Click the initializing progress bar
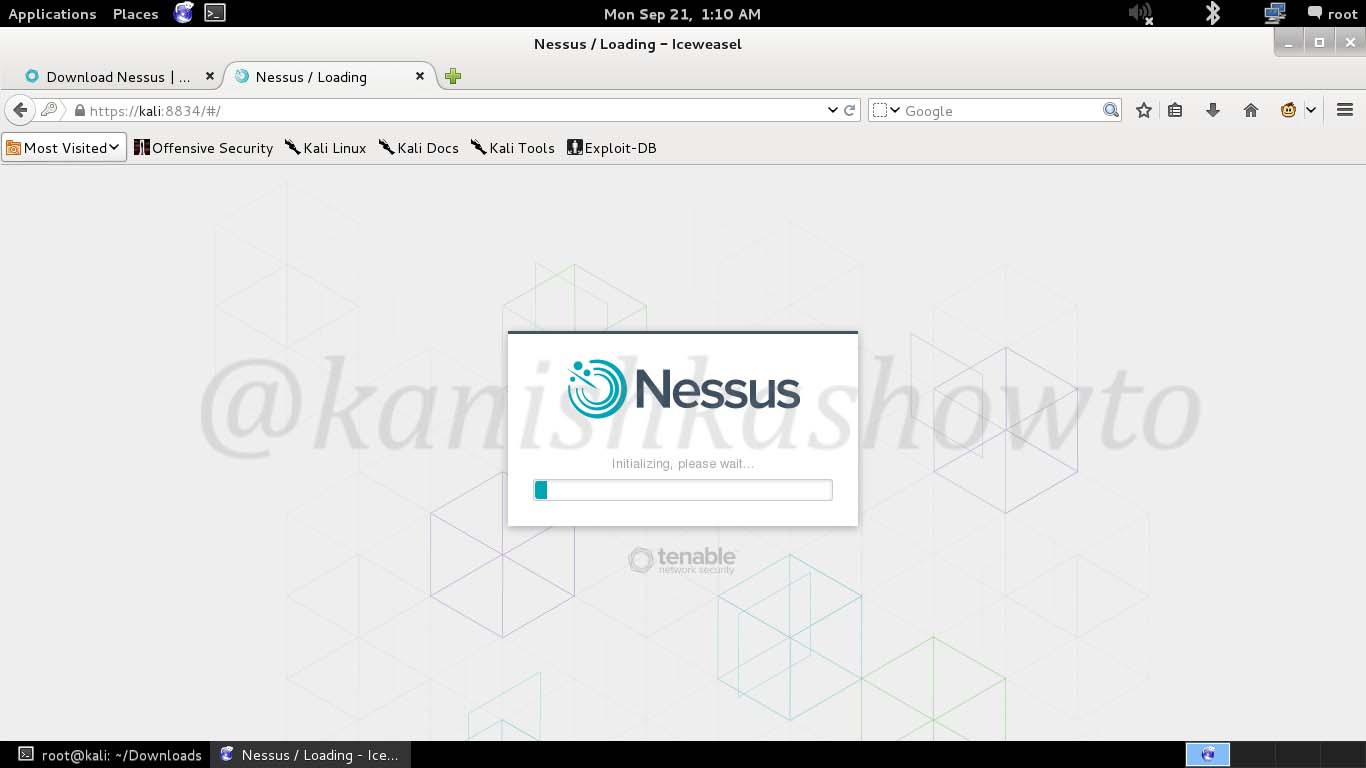The image size is (1366, 768). pyautogui.click(x=683, y=490)
